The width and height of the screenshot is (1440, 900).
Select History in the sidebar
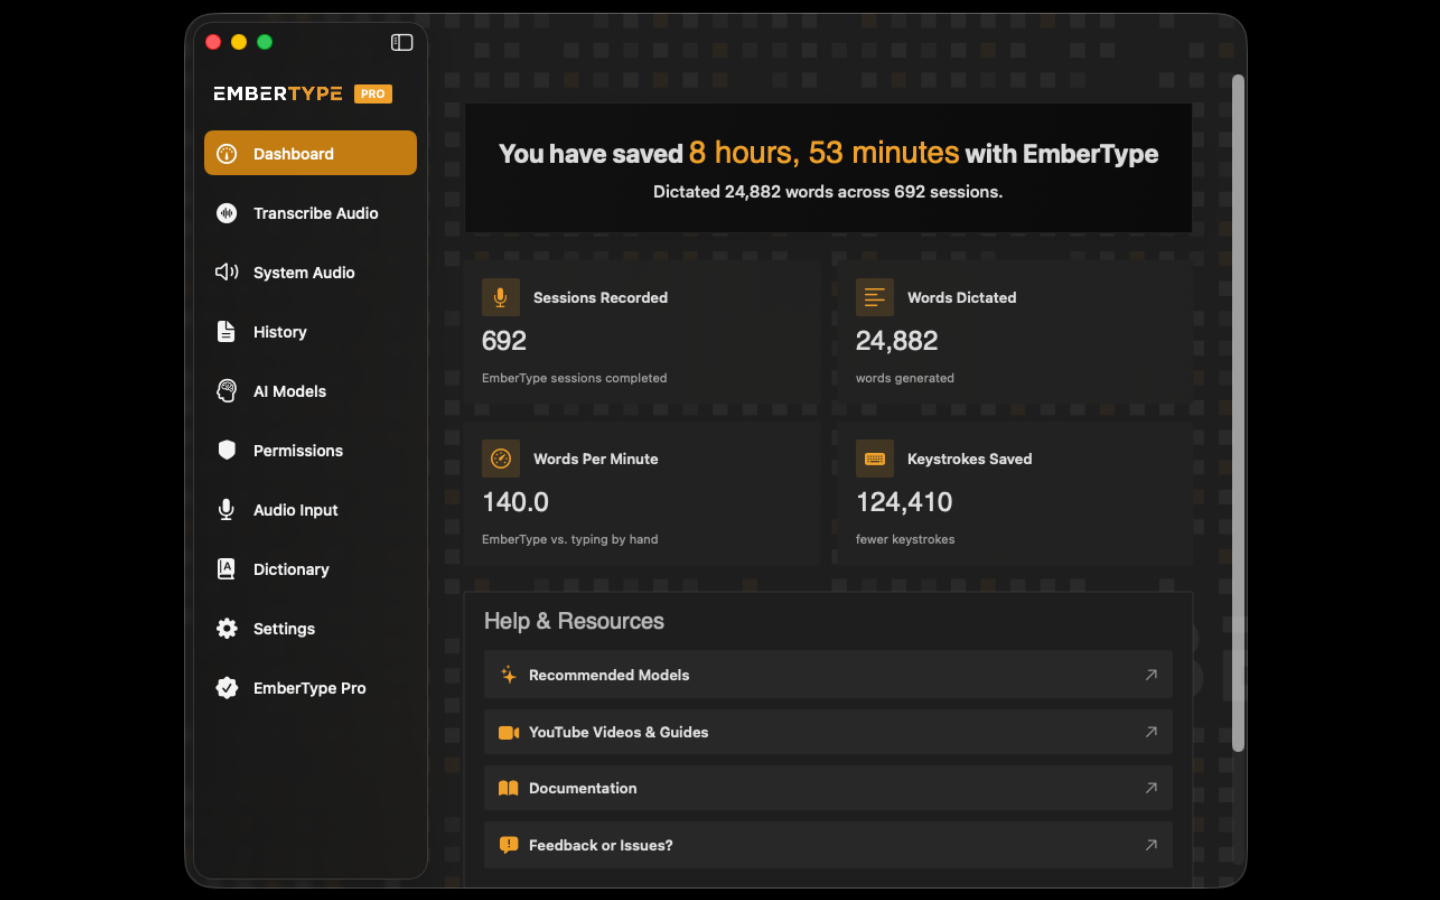pyautogui.click(x=310, y=332)
